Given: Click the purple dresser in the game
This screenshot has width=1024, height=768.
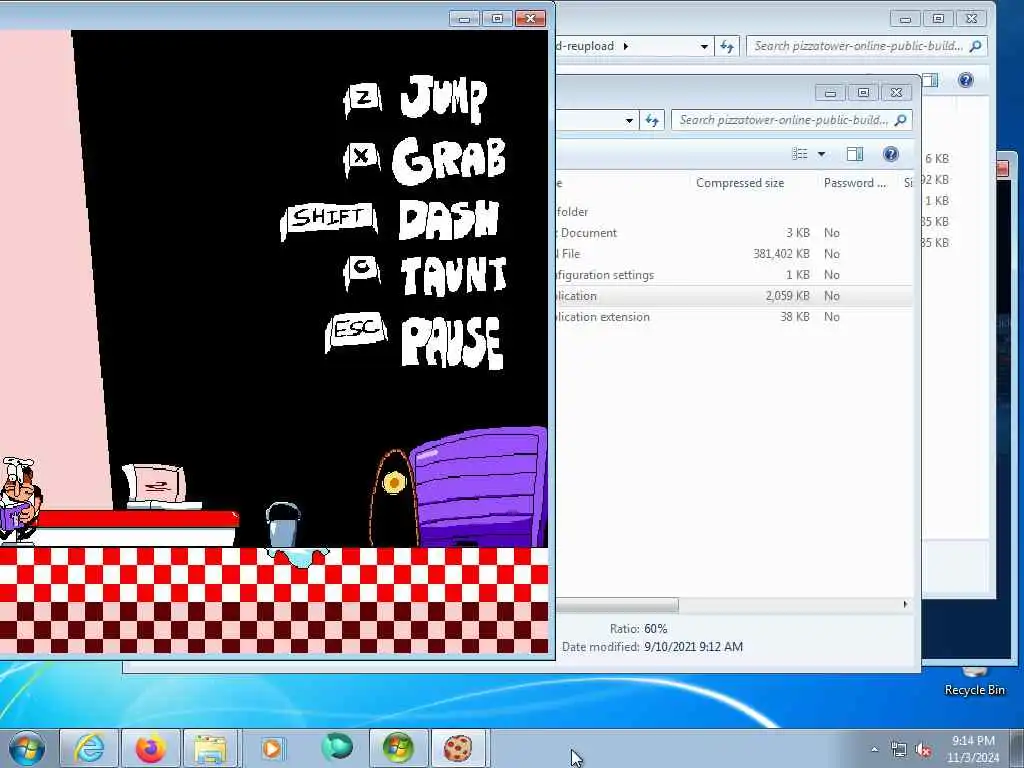Looking at the screenshot, I should [x=480, y=487].
